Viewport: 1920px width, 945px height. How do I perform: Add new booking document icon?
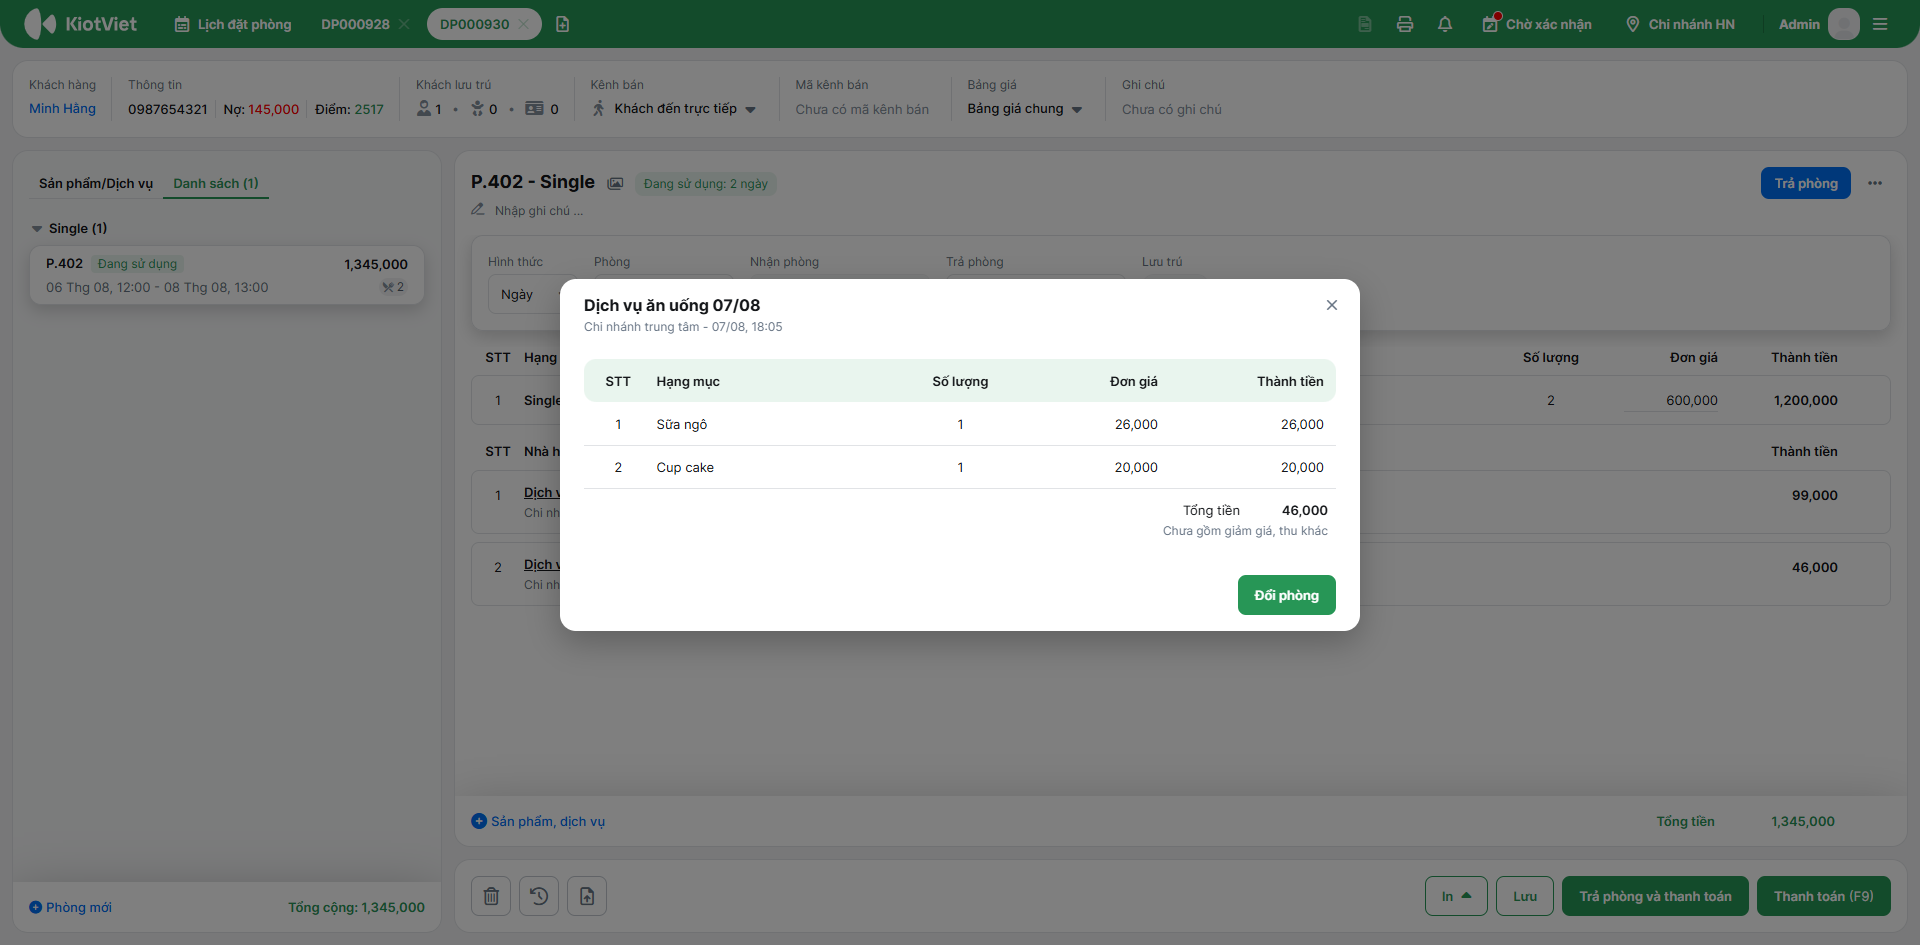(x=562, y=24)
